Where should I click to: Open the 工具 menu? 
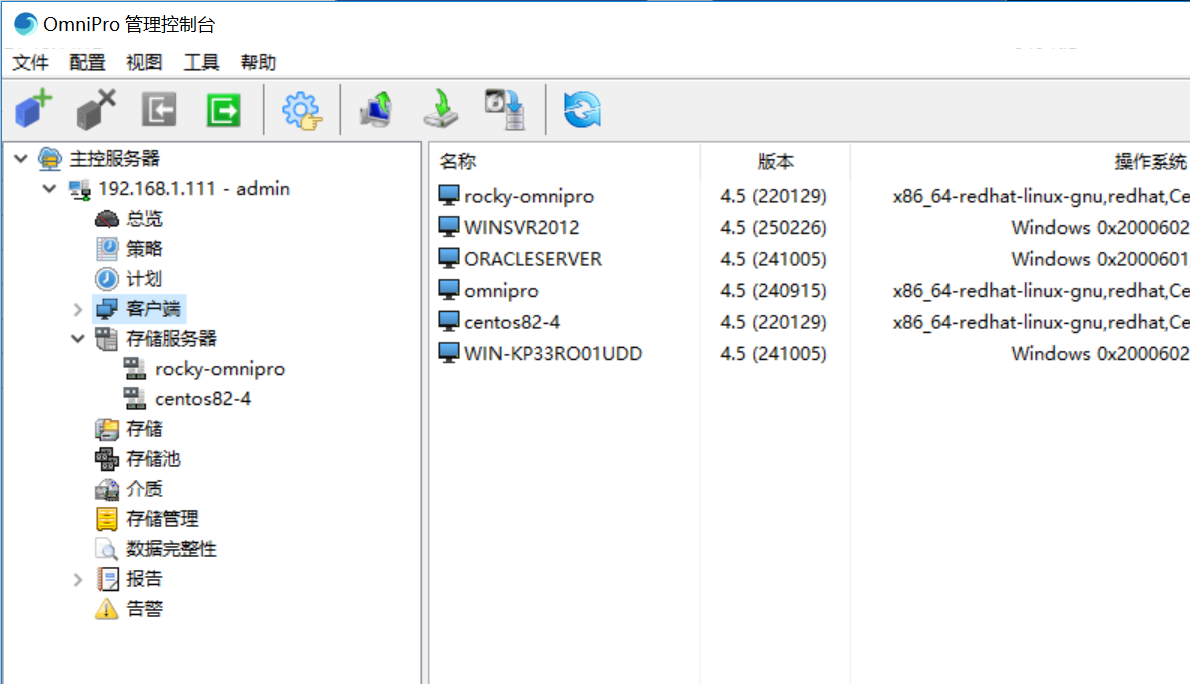point(201,62)
